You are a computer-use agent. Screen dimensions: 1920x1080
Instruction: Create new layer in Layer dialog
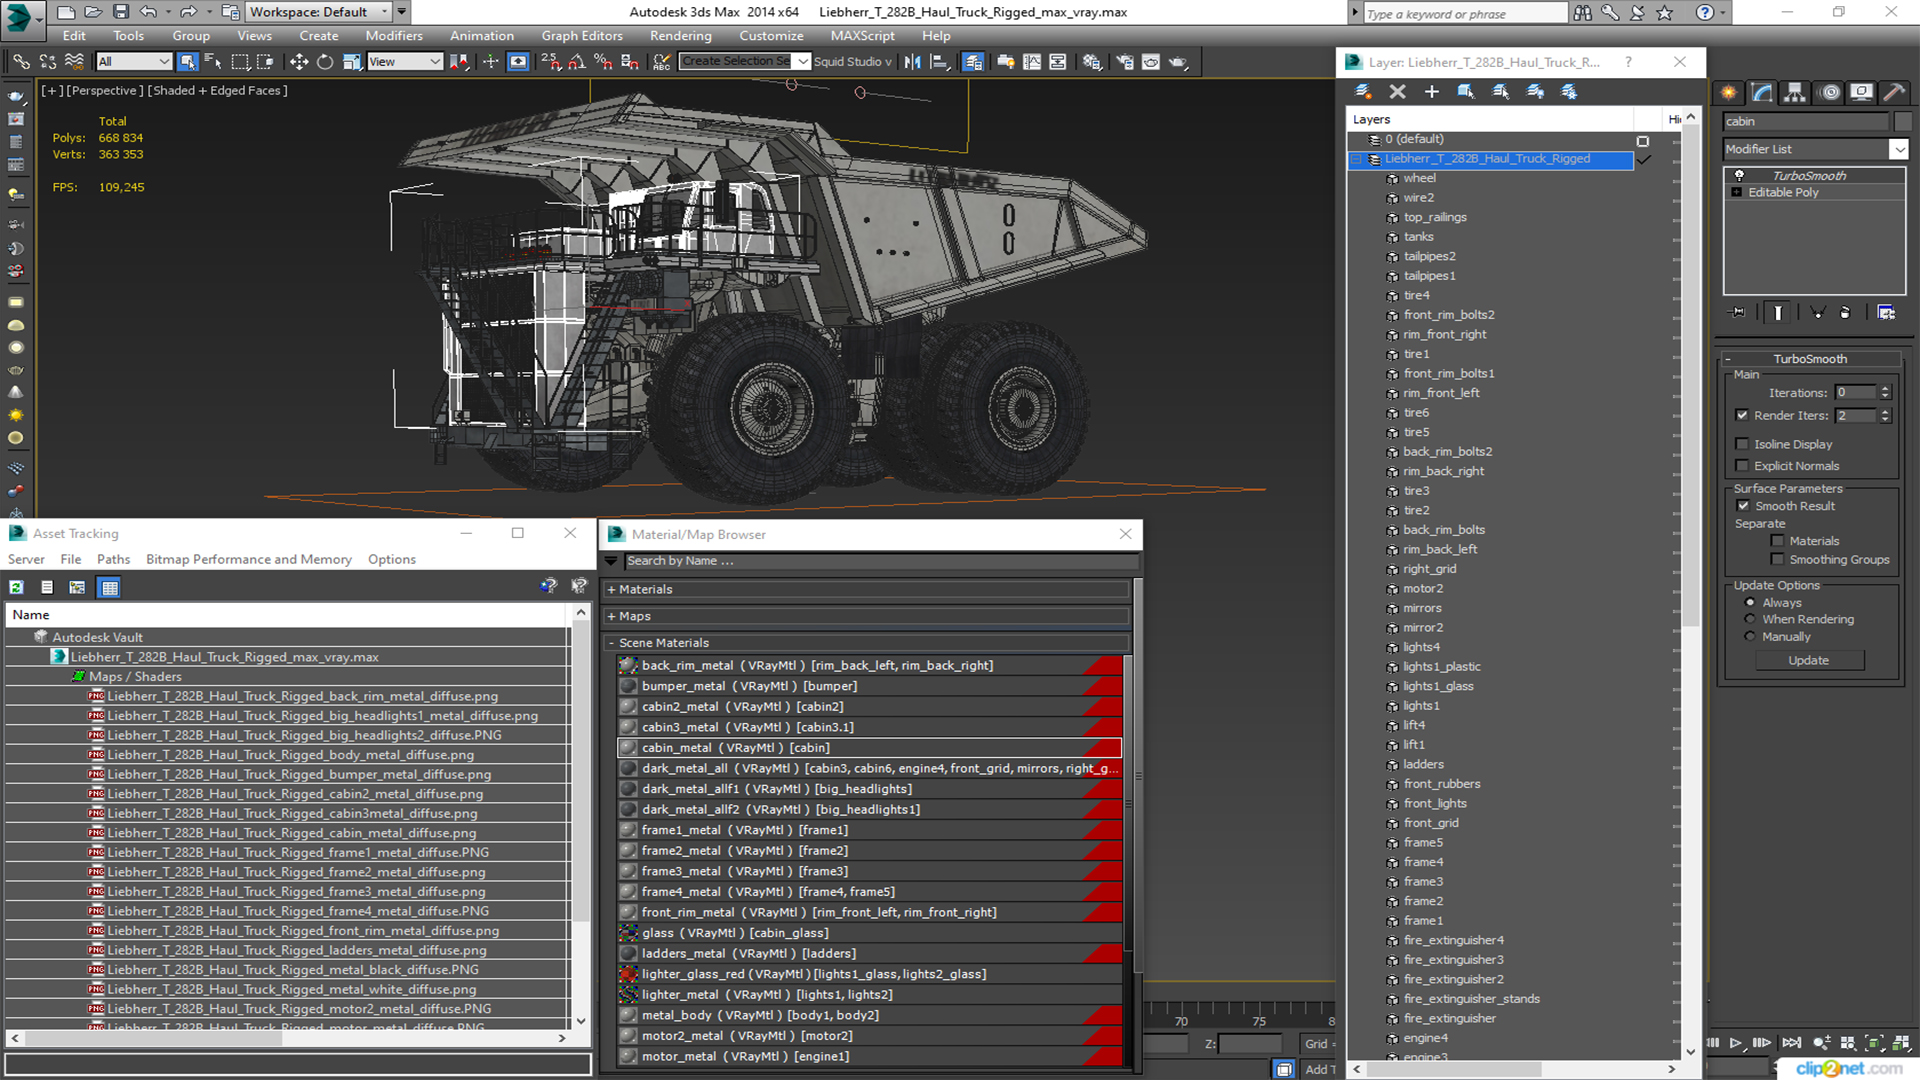(1363, 92)
